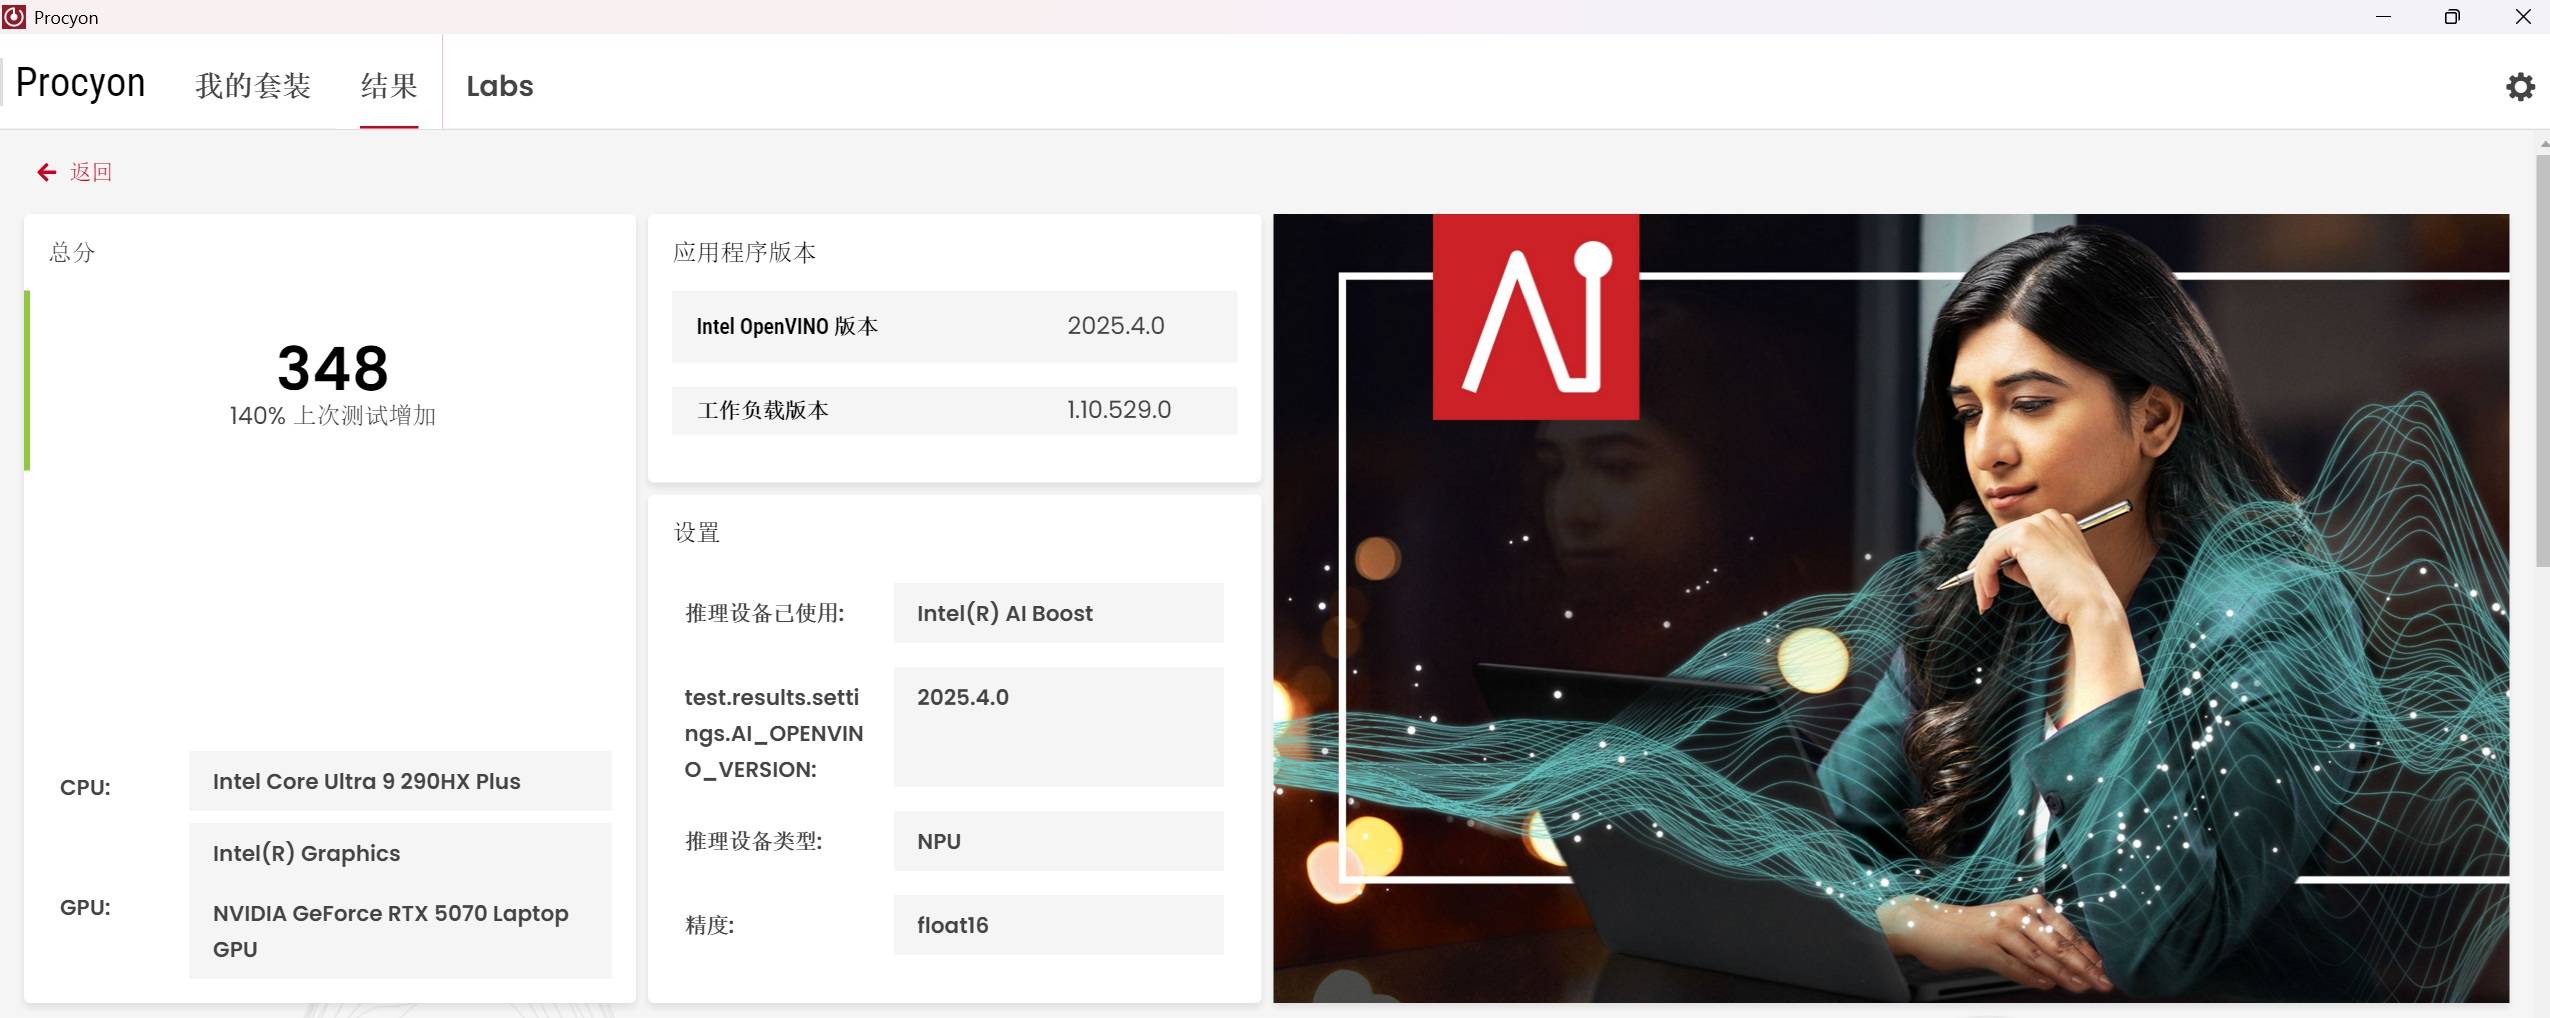2550x1018 pixels.
Task: Click the workload version 1.10.529.0
Action: (1119, 410)
